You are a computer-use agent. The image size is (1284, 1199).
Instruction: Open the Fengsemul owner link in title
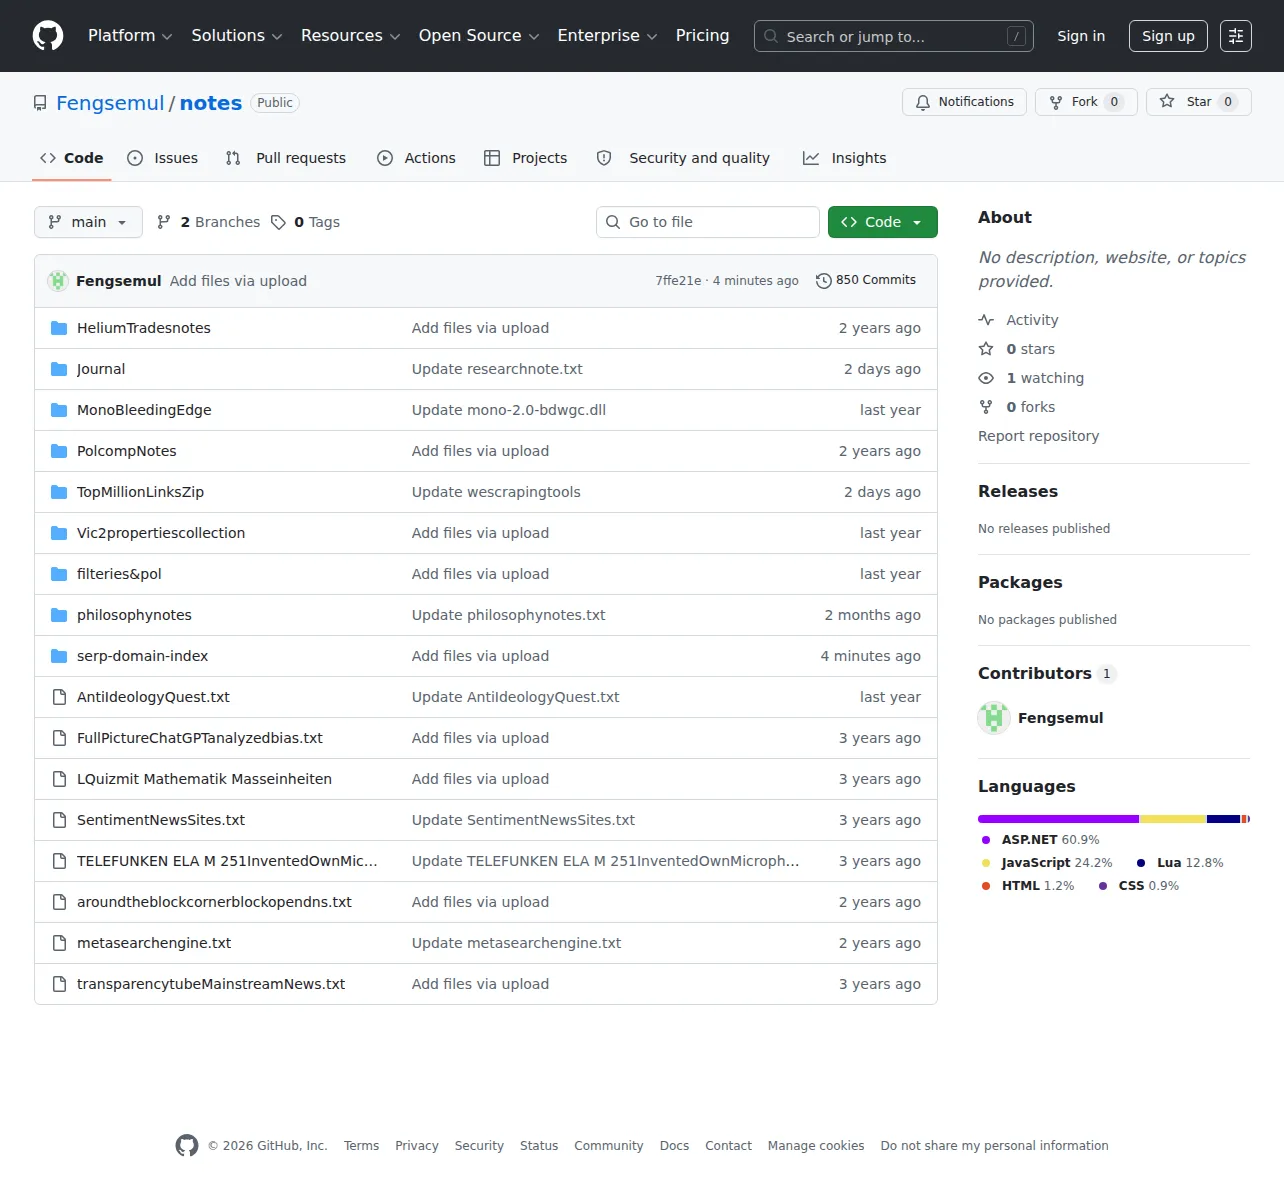pos(110,103)
